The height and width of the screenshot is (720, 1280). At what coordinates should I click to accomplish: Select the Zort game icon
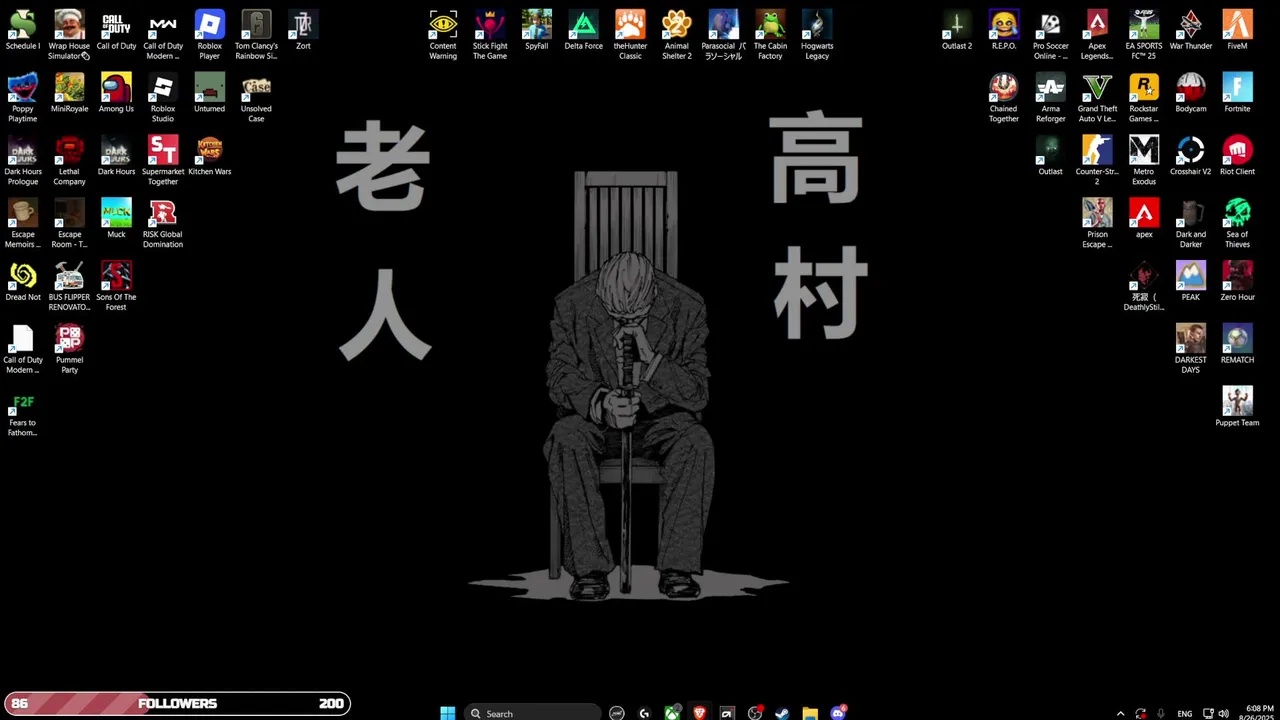pyautogui.click(x=303, y=31)
